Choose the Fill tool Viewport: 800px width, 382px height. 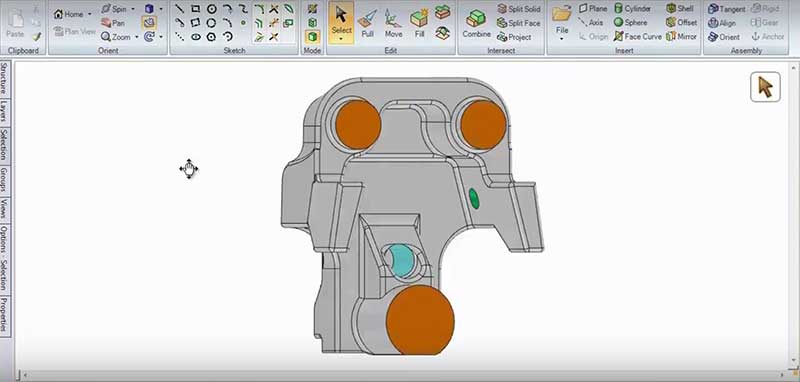pos(419,23)
